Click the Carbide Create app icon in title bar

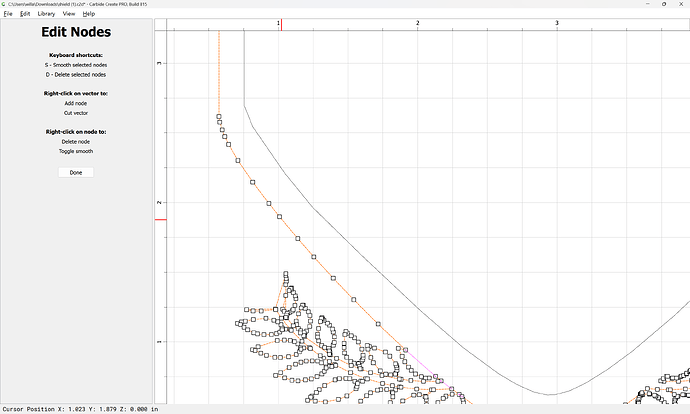pos(4,4)
